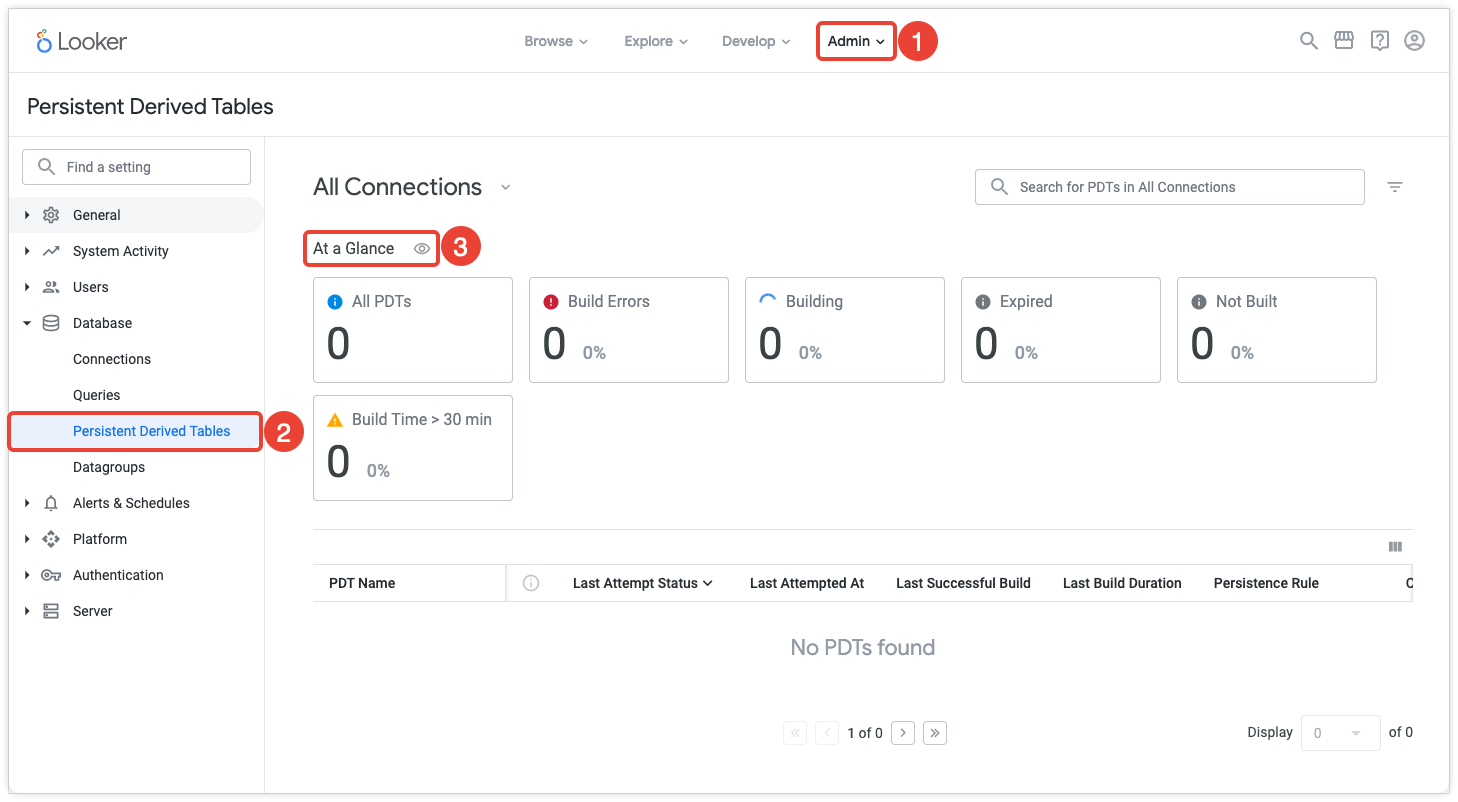
Task: Click the Find a setting field
Action: coord(137,167)
